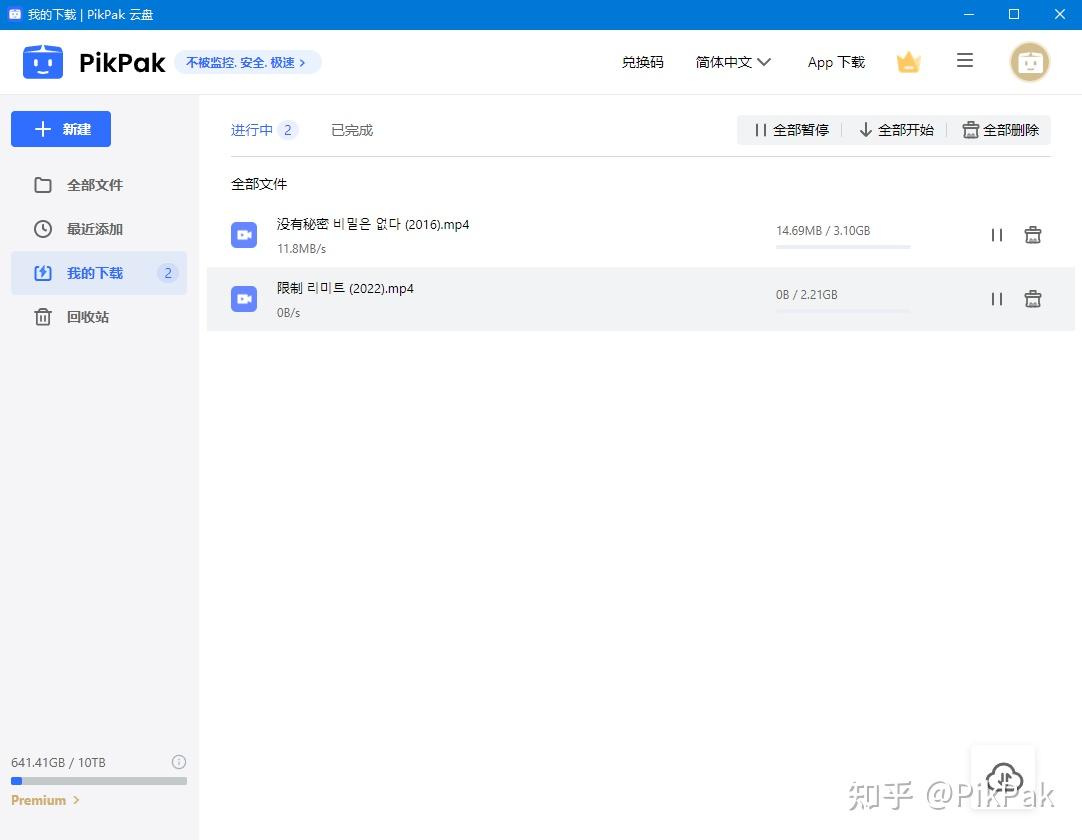Open the 简体中文 language dropdown
1082x840 pixels.
tap(733, 61)
